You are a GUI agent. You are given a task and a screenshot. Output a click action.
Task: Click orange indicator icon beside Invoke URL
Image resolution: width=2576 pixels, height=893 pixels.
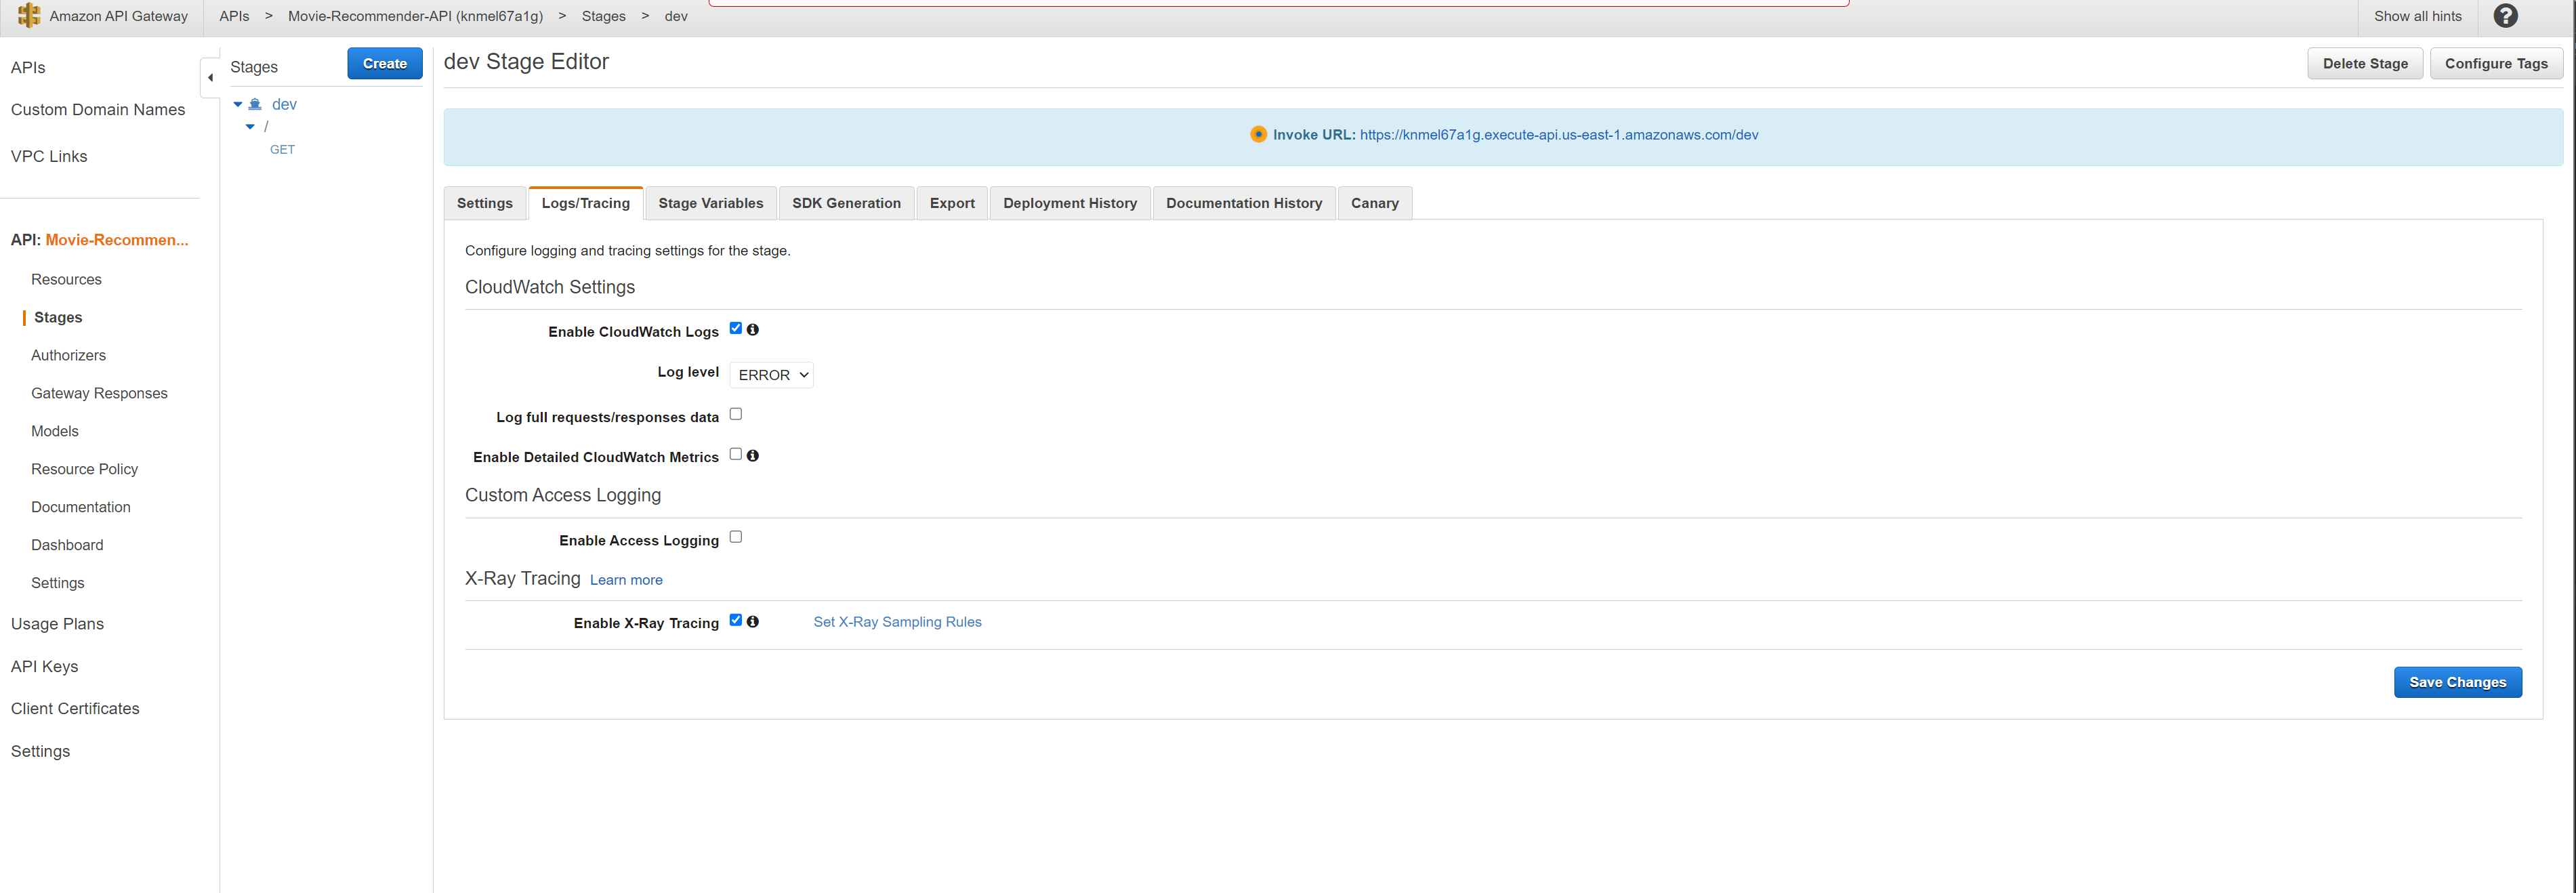coord(1258,134)
